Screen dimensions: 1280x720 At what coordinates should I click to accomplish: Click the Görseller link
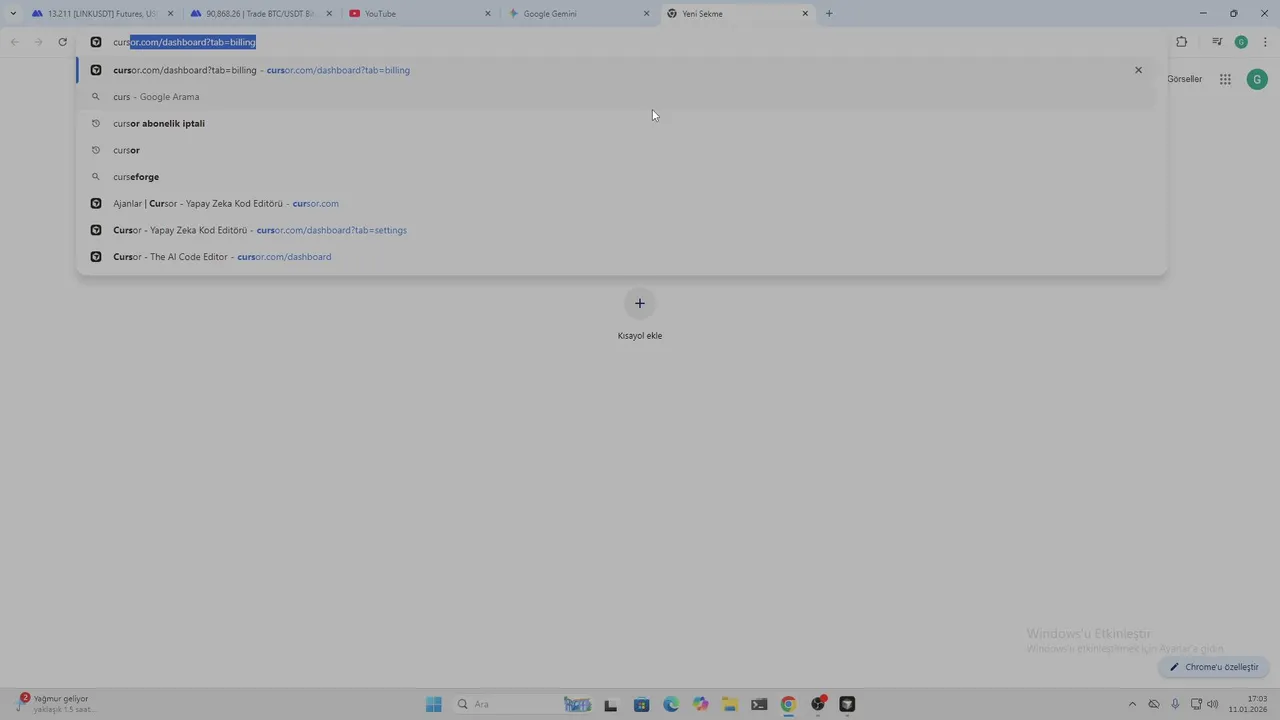[x=1185, y=79]
